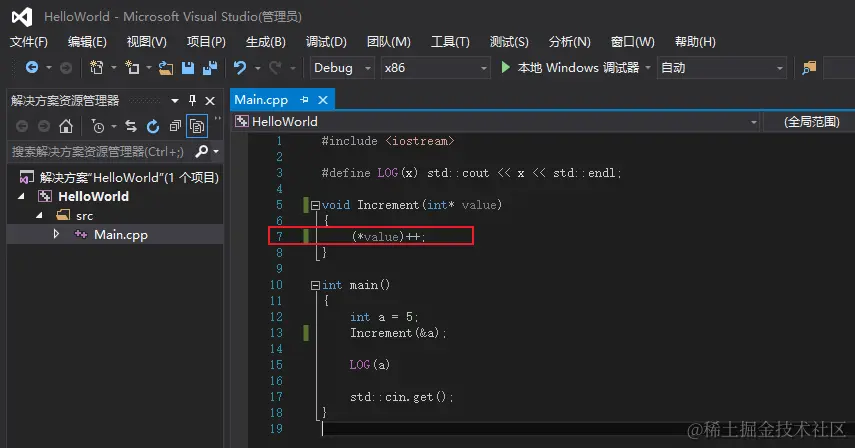
Task: Open the 文件(F) menu
Action: 29,41
